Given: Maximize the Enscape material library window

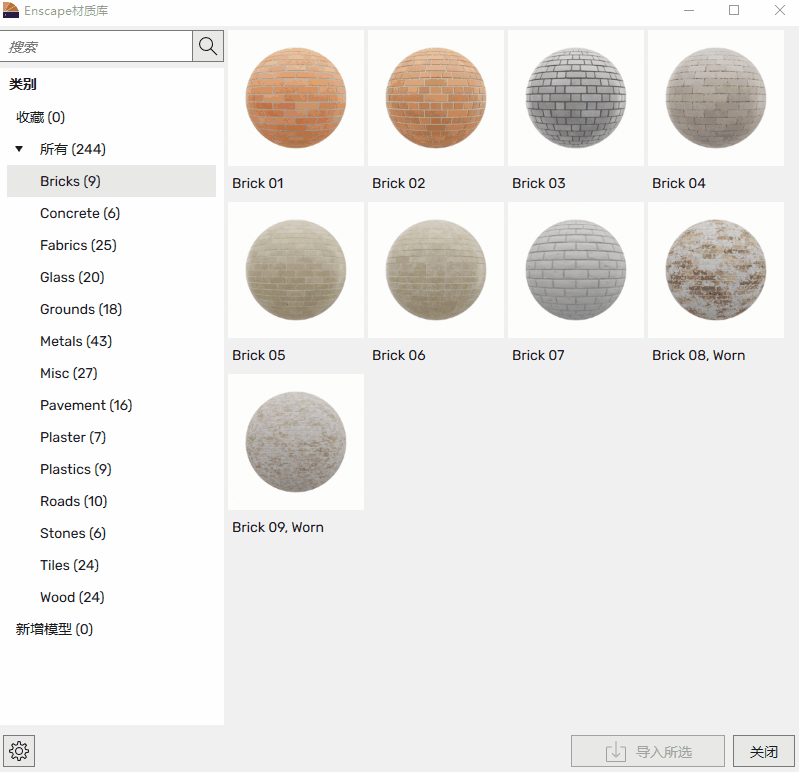Looking at the screenshot, I should [734, 10].
